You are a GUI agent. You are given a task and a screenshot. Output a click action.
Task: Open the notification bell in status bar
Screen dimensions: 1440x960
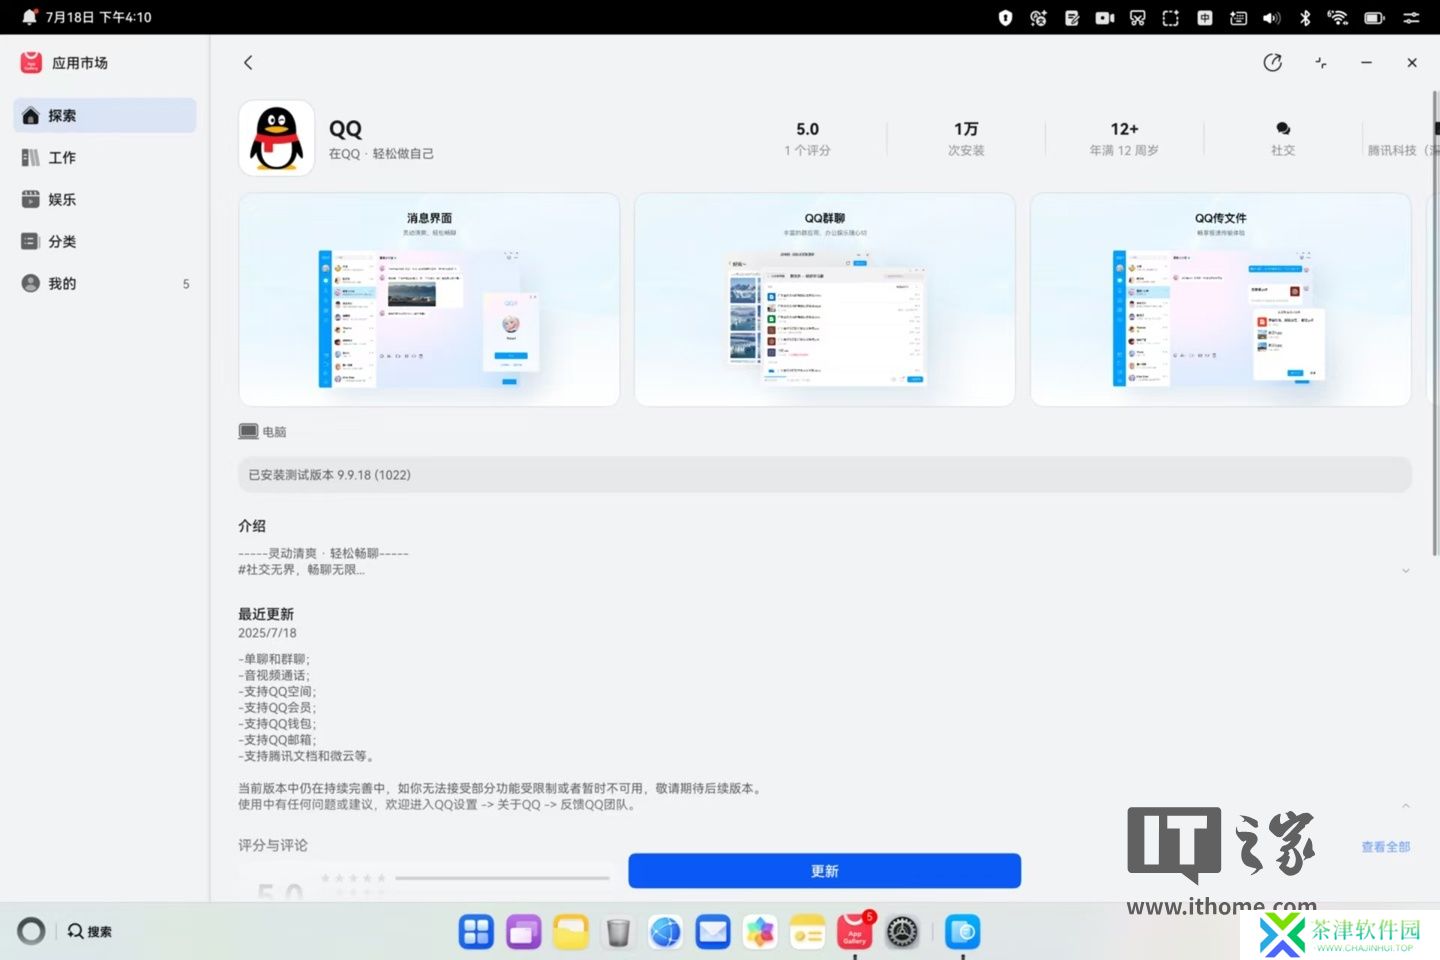29,17
